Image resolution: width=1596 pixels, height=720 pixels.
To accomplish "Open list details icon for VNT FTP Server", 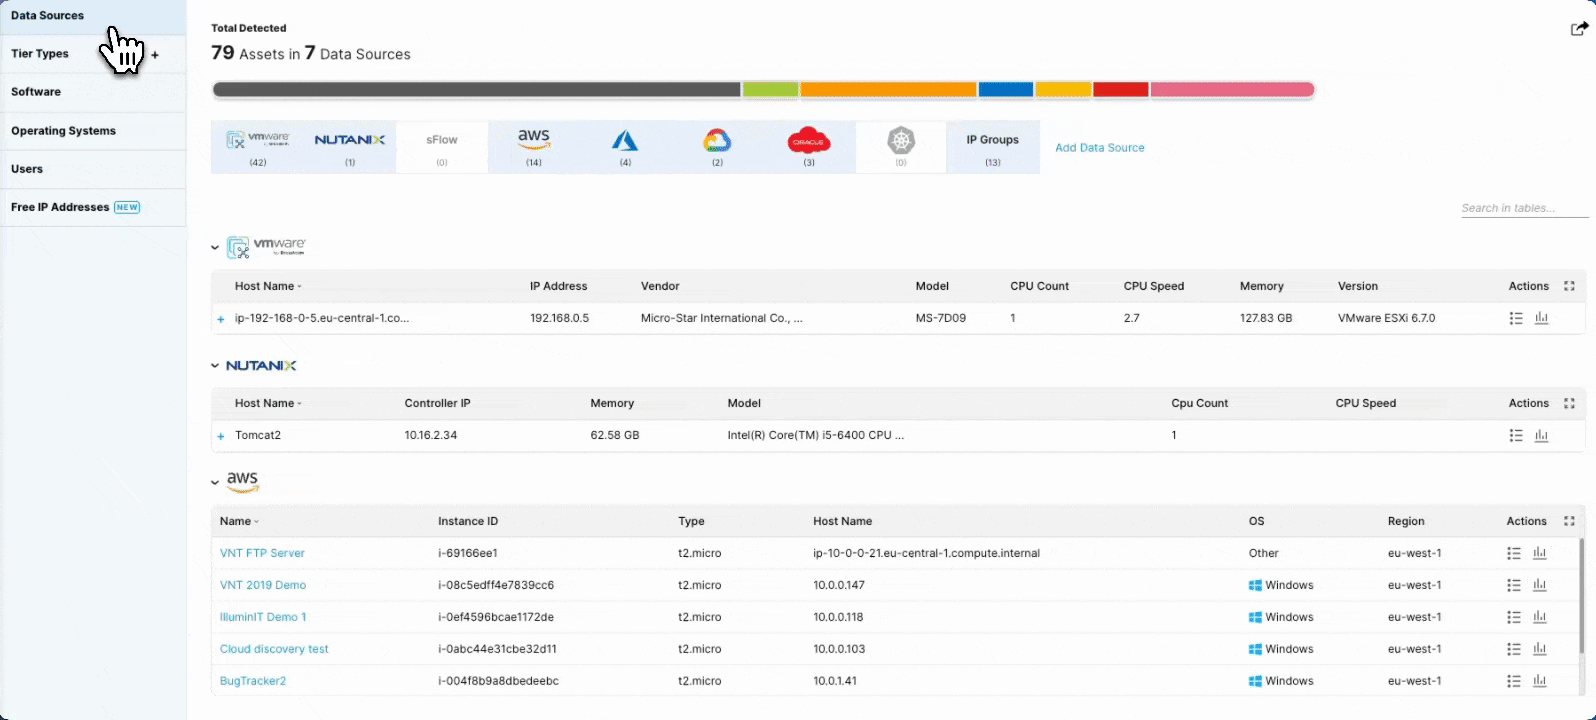I will pyautogui.click(x=1514, y=553).
